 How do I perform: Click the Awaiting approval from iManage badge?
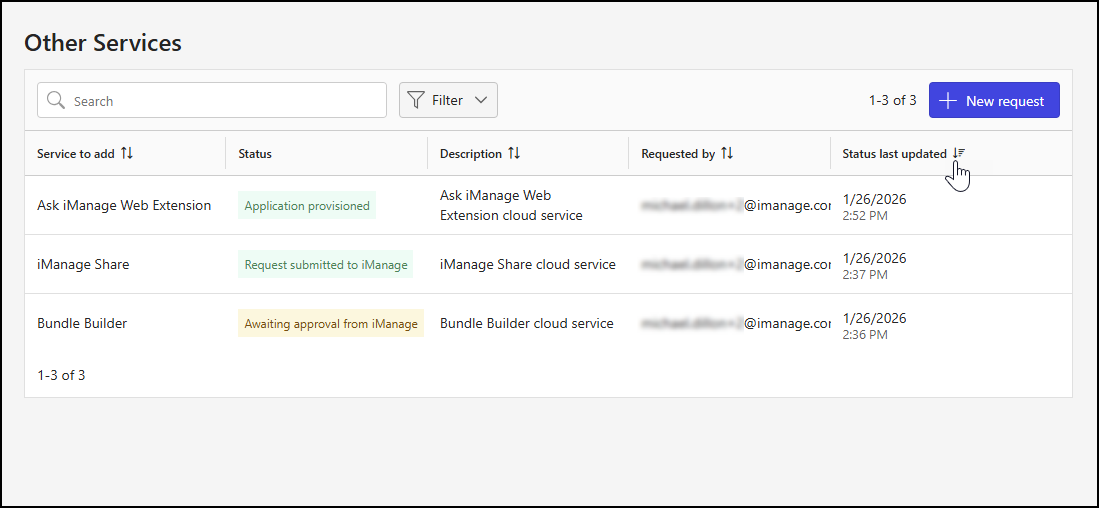click(x=331, y=323)
